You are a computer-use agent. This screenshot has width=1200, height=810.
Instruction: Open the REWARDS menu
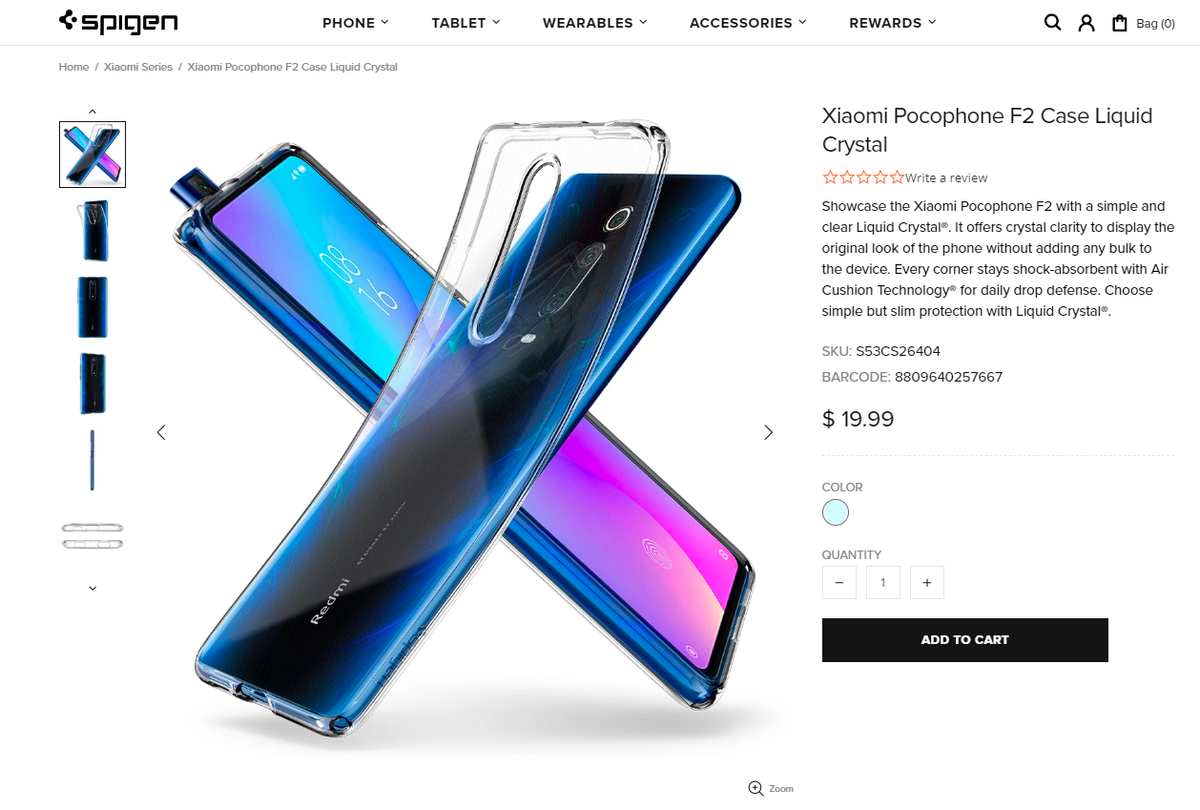coord(893,22)
